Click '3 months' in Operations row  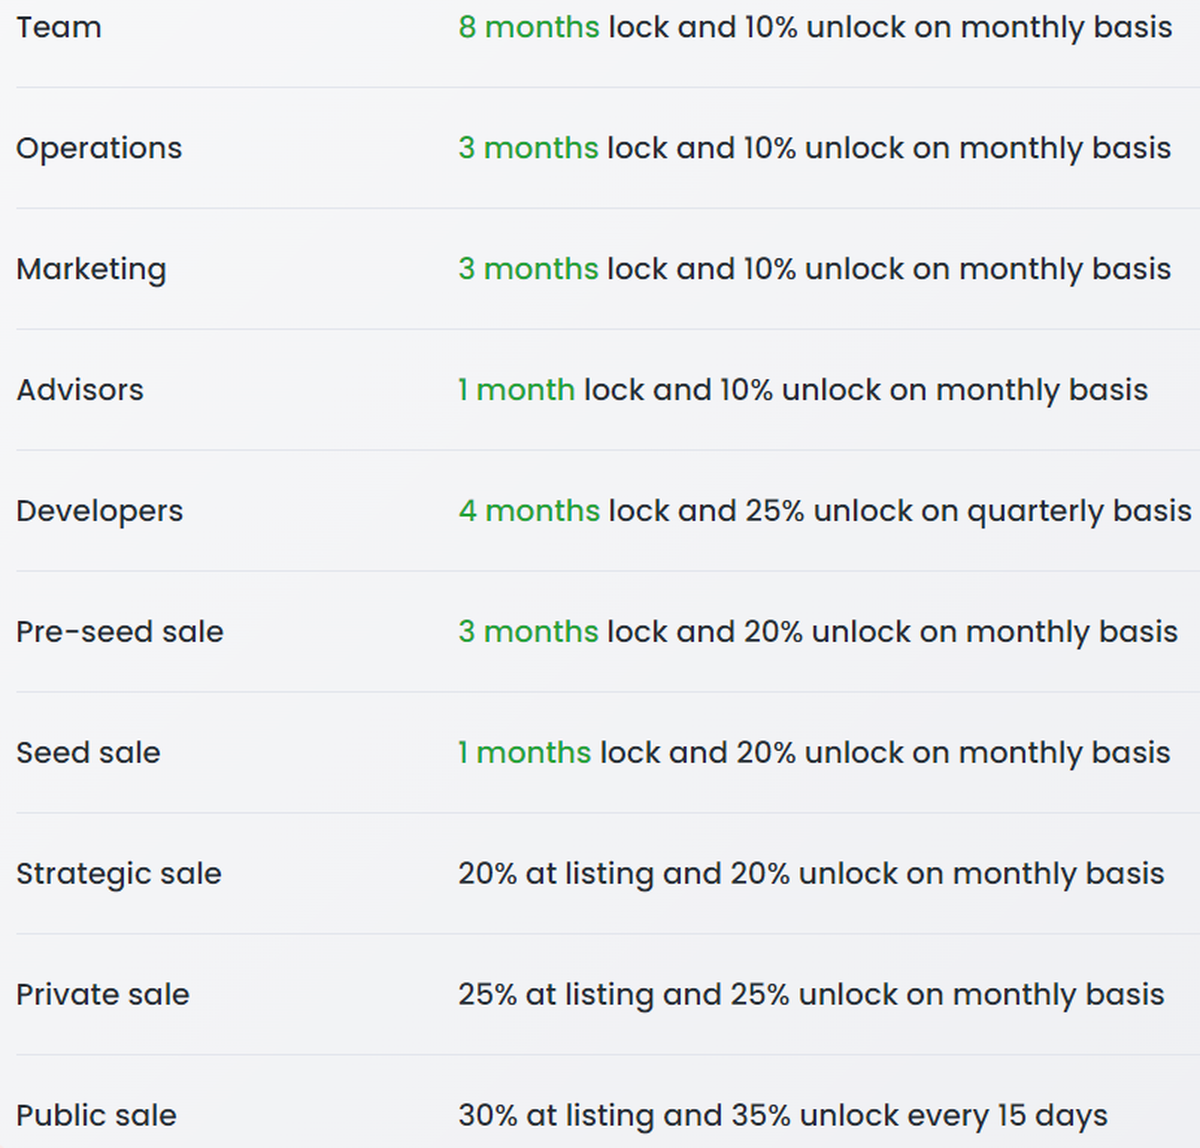click(528, 148)
